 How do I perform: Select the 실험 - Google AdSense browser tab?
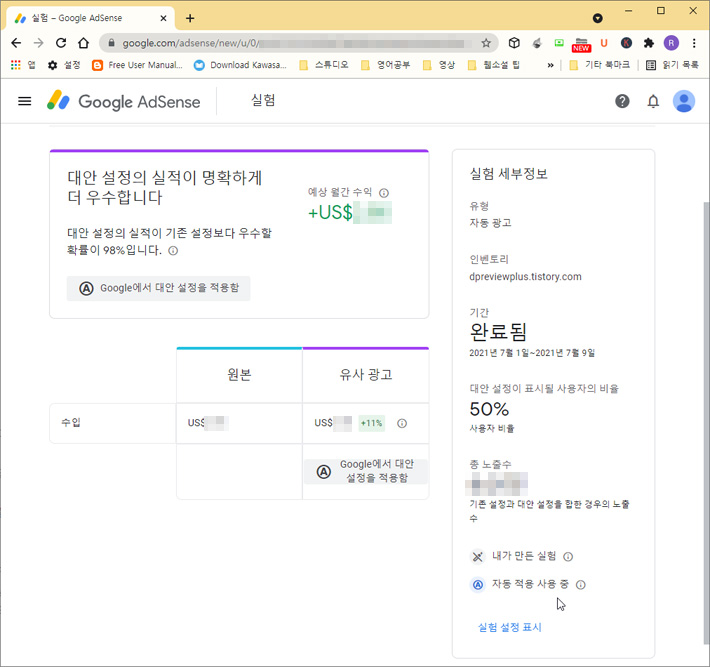pyautogui.click(x=90, y=18)
